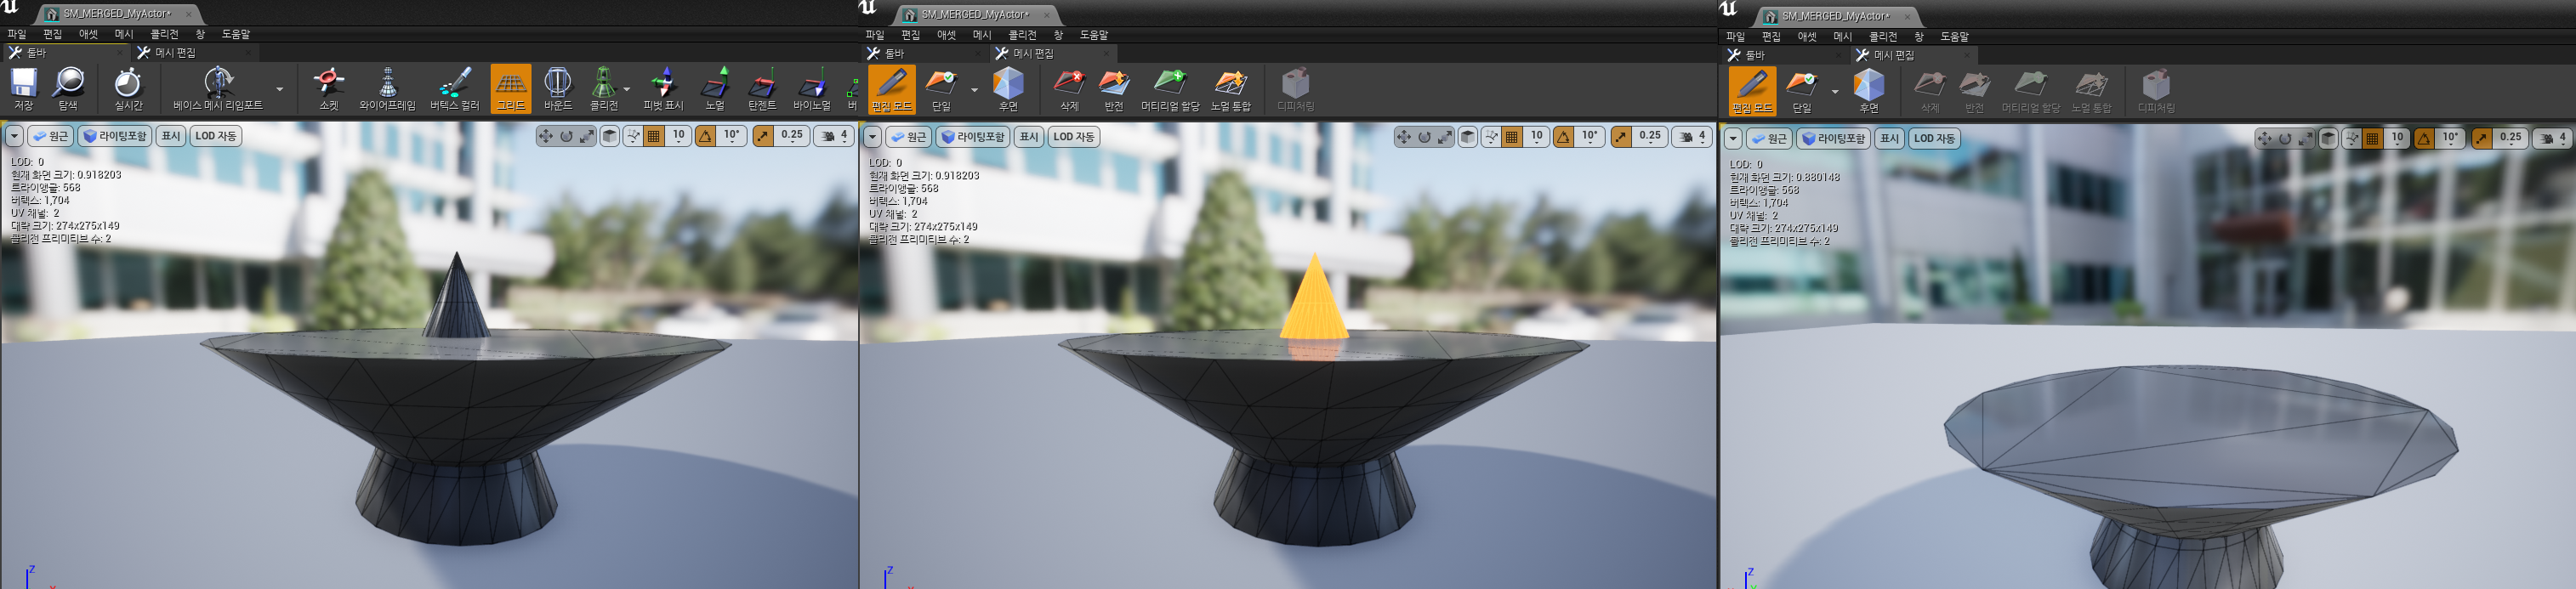Click Delete (삭제) icon in middle window
Screen dimensions: 2576x589
click(1069, 89)
